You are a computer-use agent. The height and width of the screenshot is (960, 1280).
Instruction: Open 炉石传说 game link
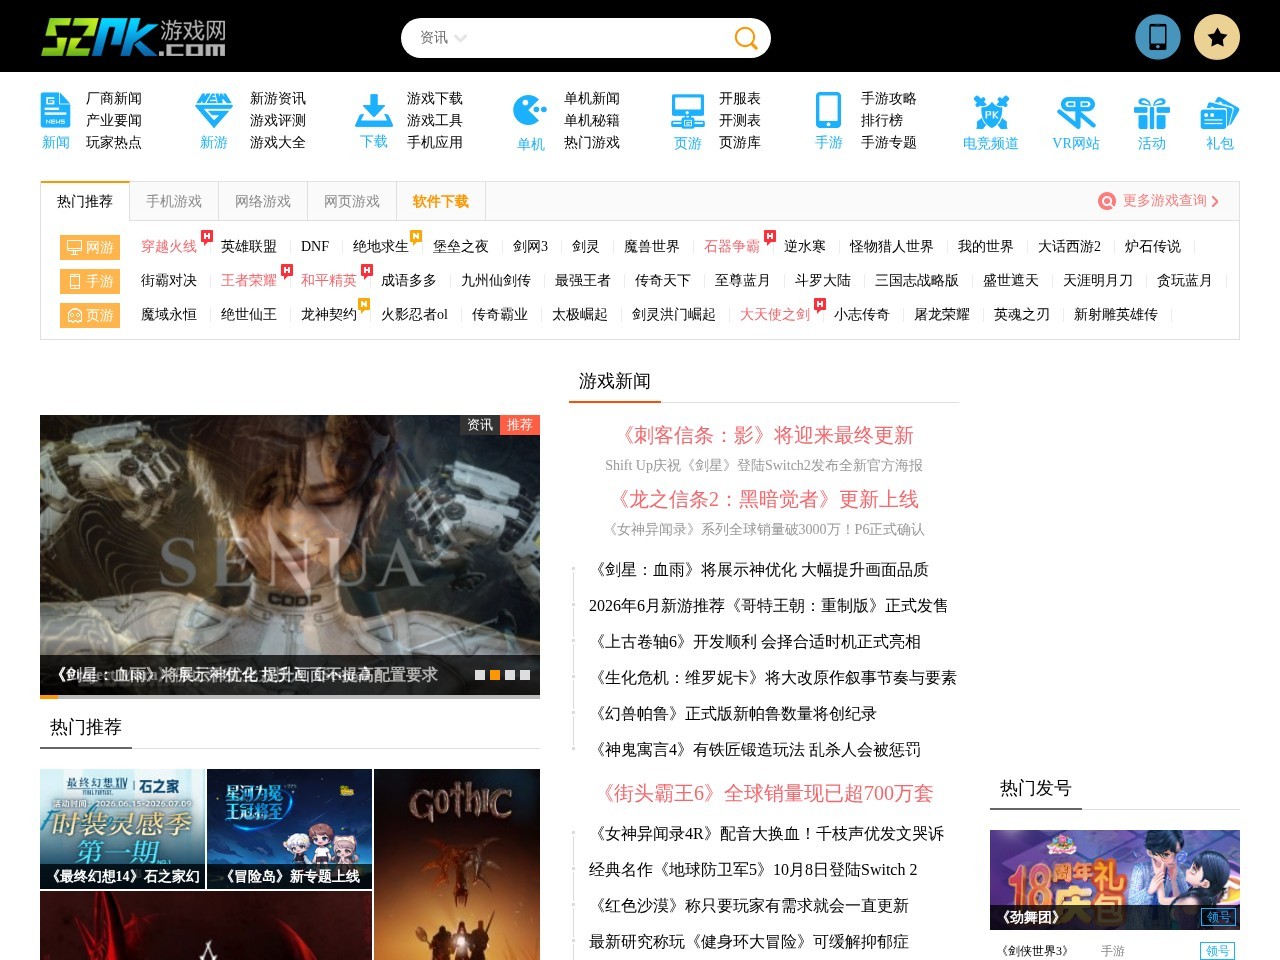[1153, 246]
